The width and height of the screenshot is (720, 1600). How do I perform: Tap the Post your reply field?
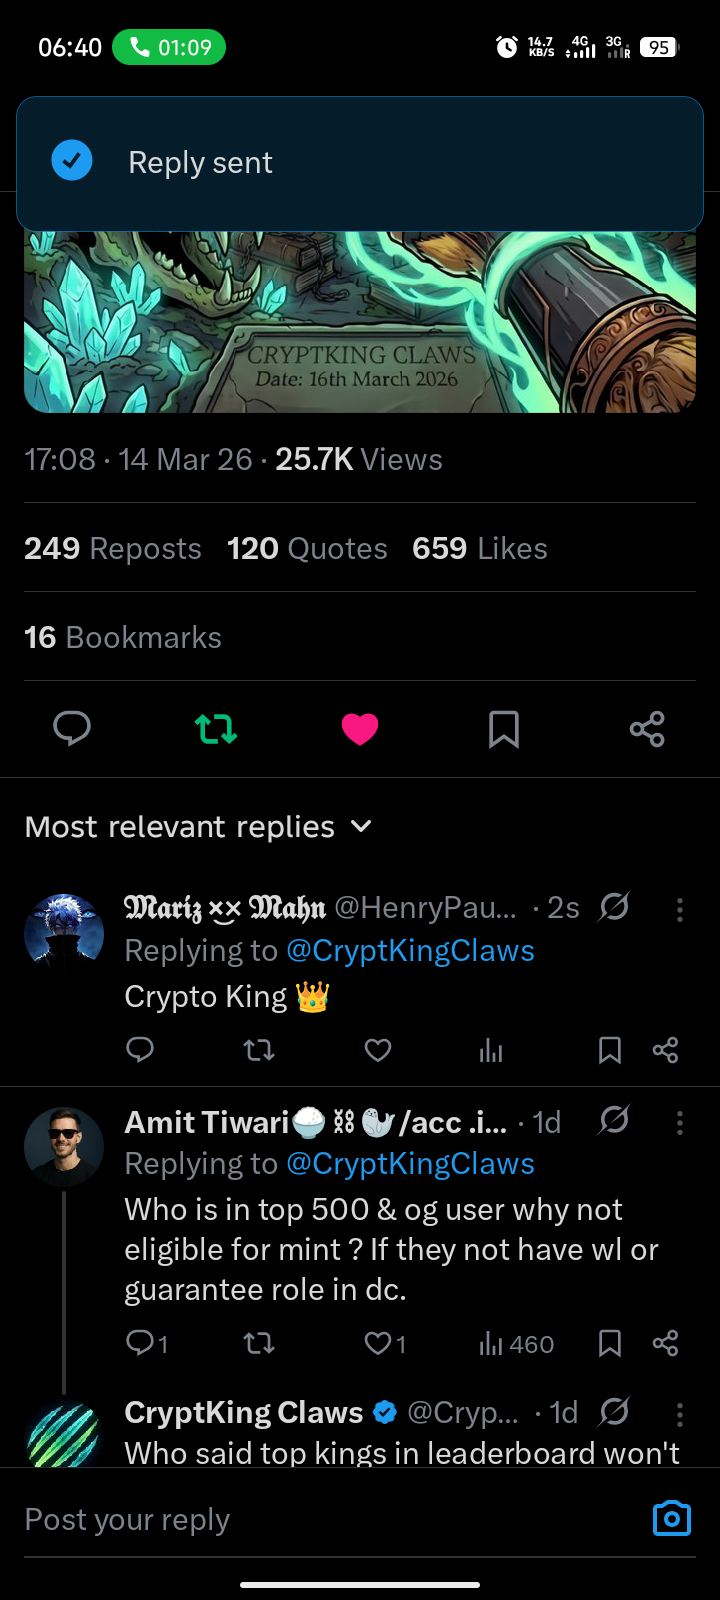click(300, 1520)
